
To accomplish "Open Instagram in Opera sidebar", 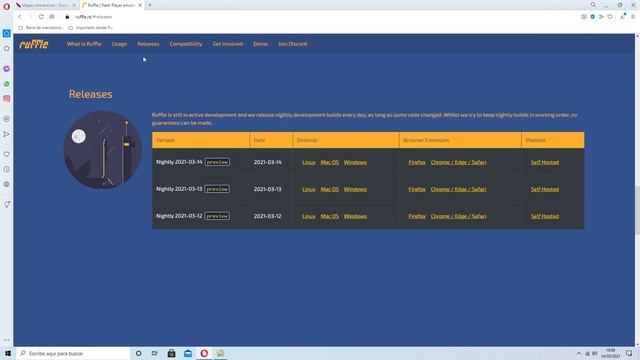I will [x=7, y=99].
